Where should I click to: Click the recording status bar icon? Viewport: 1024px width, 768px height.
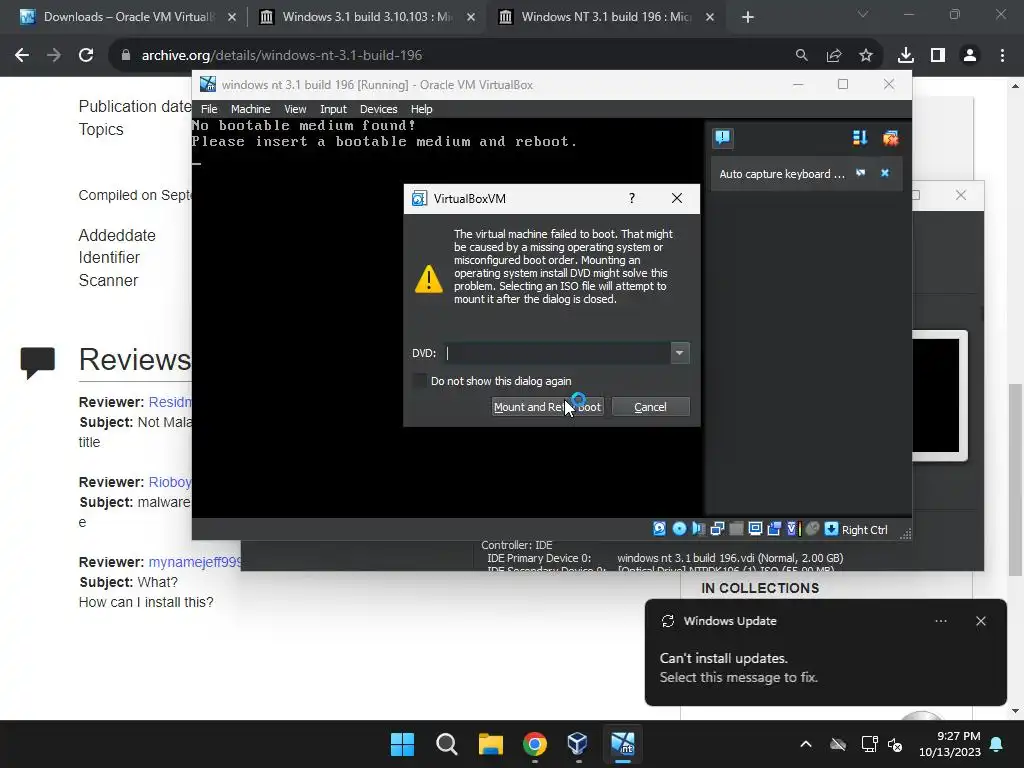pyautogui.click(x=793, y=529)
